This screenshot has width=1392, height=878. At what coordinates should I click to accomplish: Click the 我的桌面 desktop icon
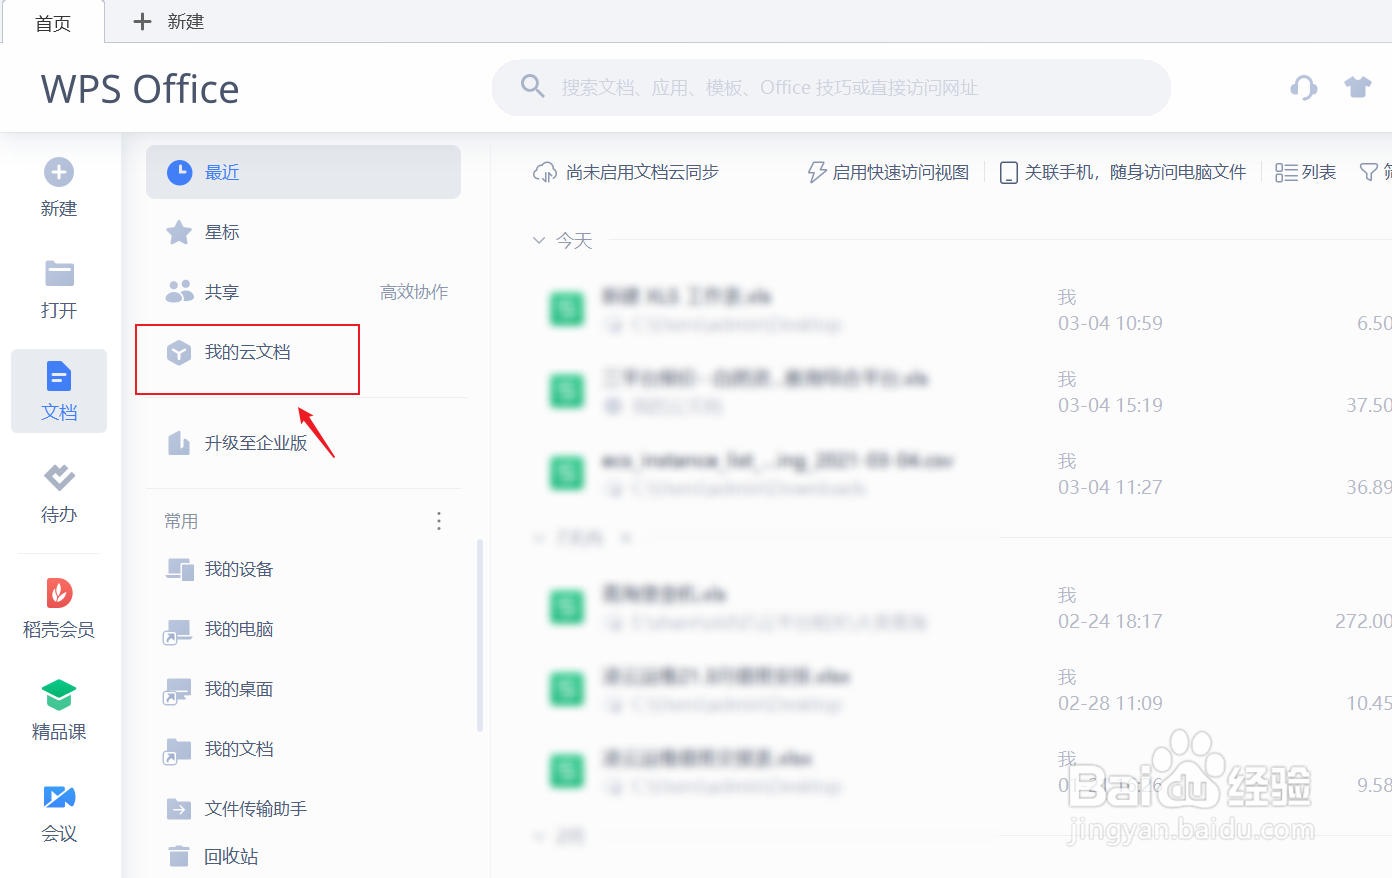178,690
